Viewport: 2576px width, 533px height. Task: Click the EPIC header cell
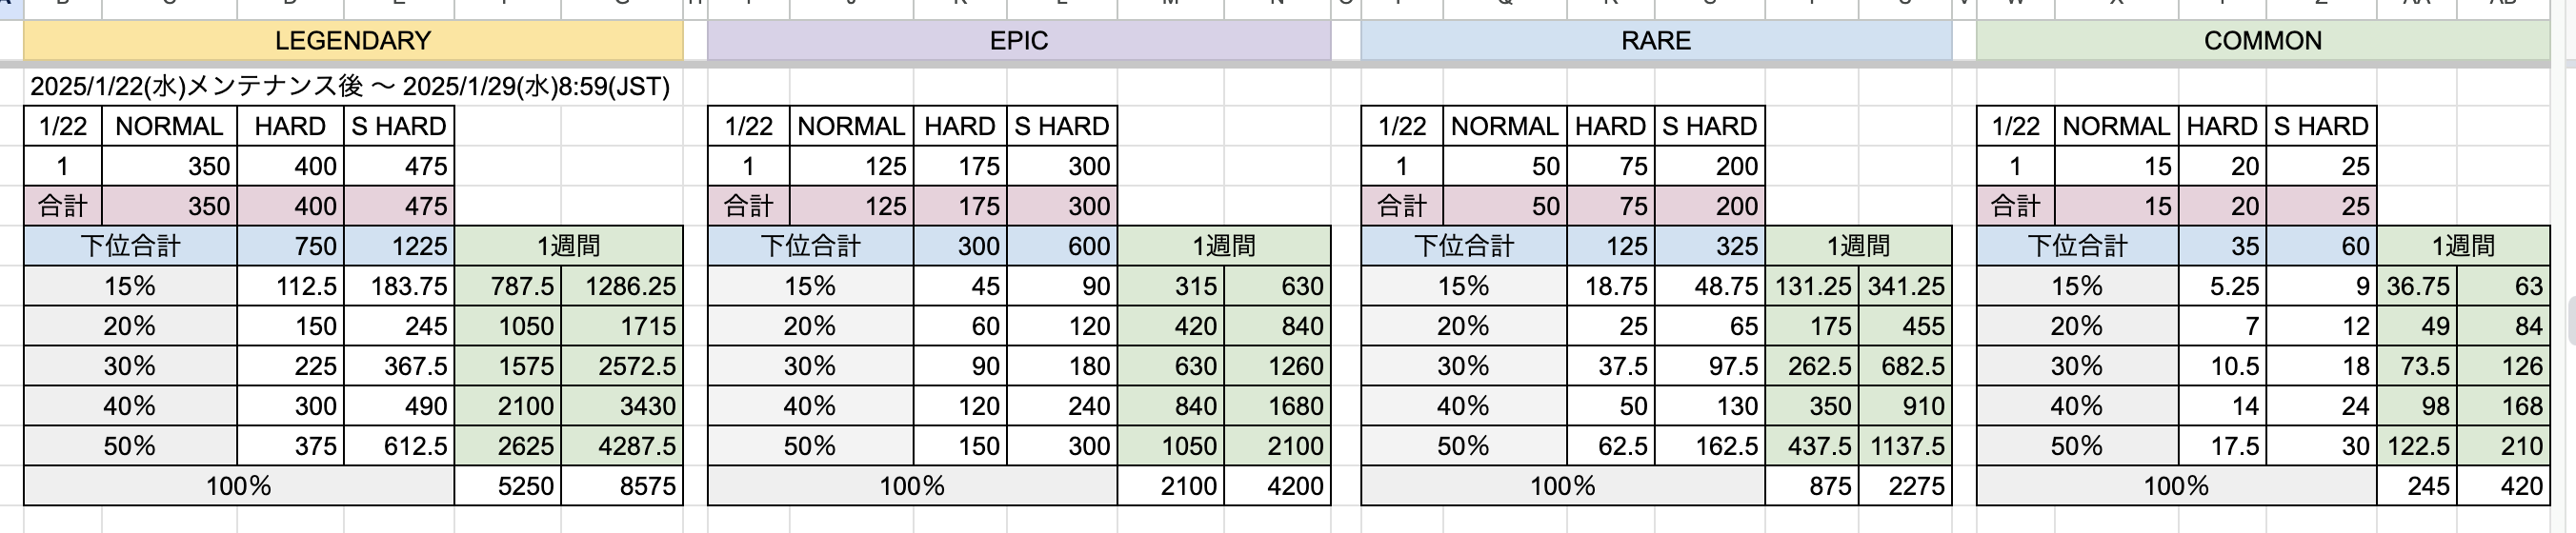pos(1018,41)
